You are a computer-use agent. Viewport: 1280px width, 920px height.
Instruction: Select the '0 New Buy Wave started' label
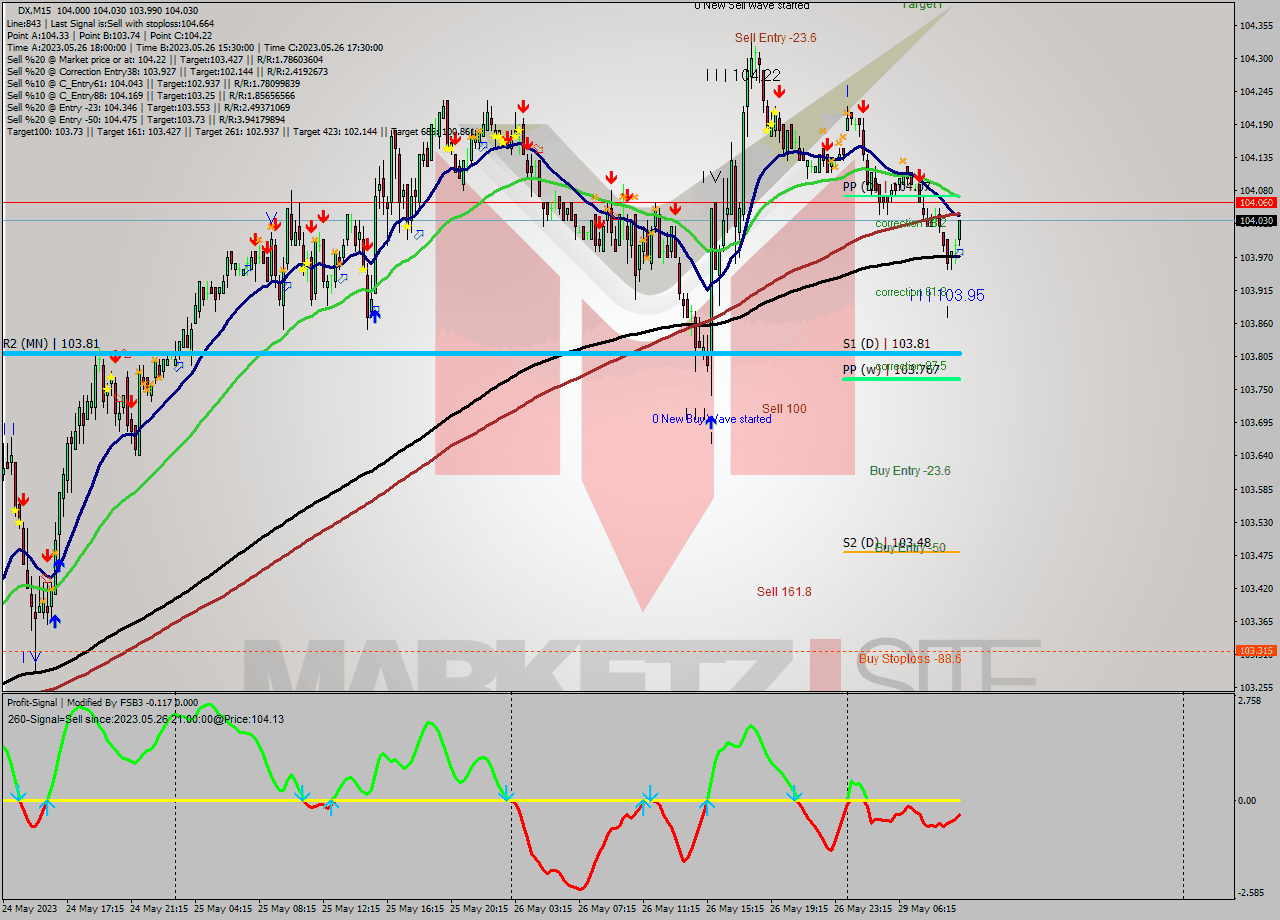(711, 419)
